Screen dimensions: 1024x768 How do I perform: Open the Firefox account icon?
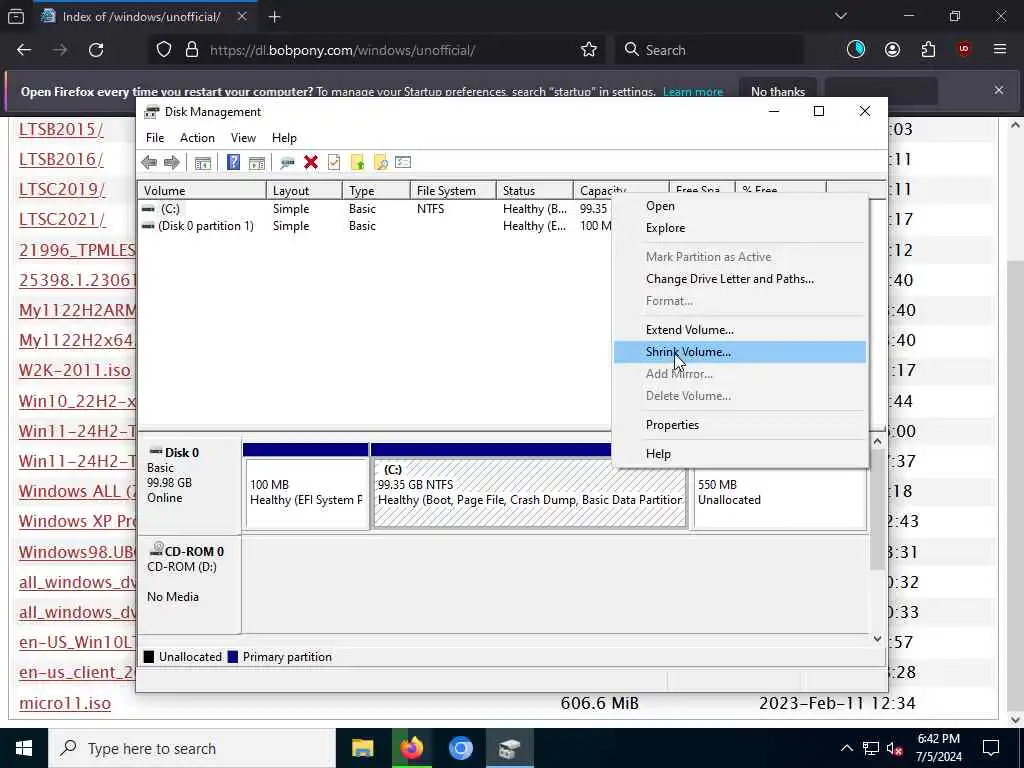[892, 50]
